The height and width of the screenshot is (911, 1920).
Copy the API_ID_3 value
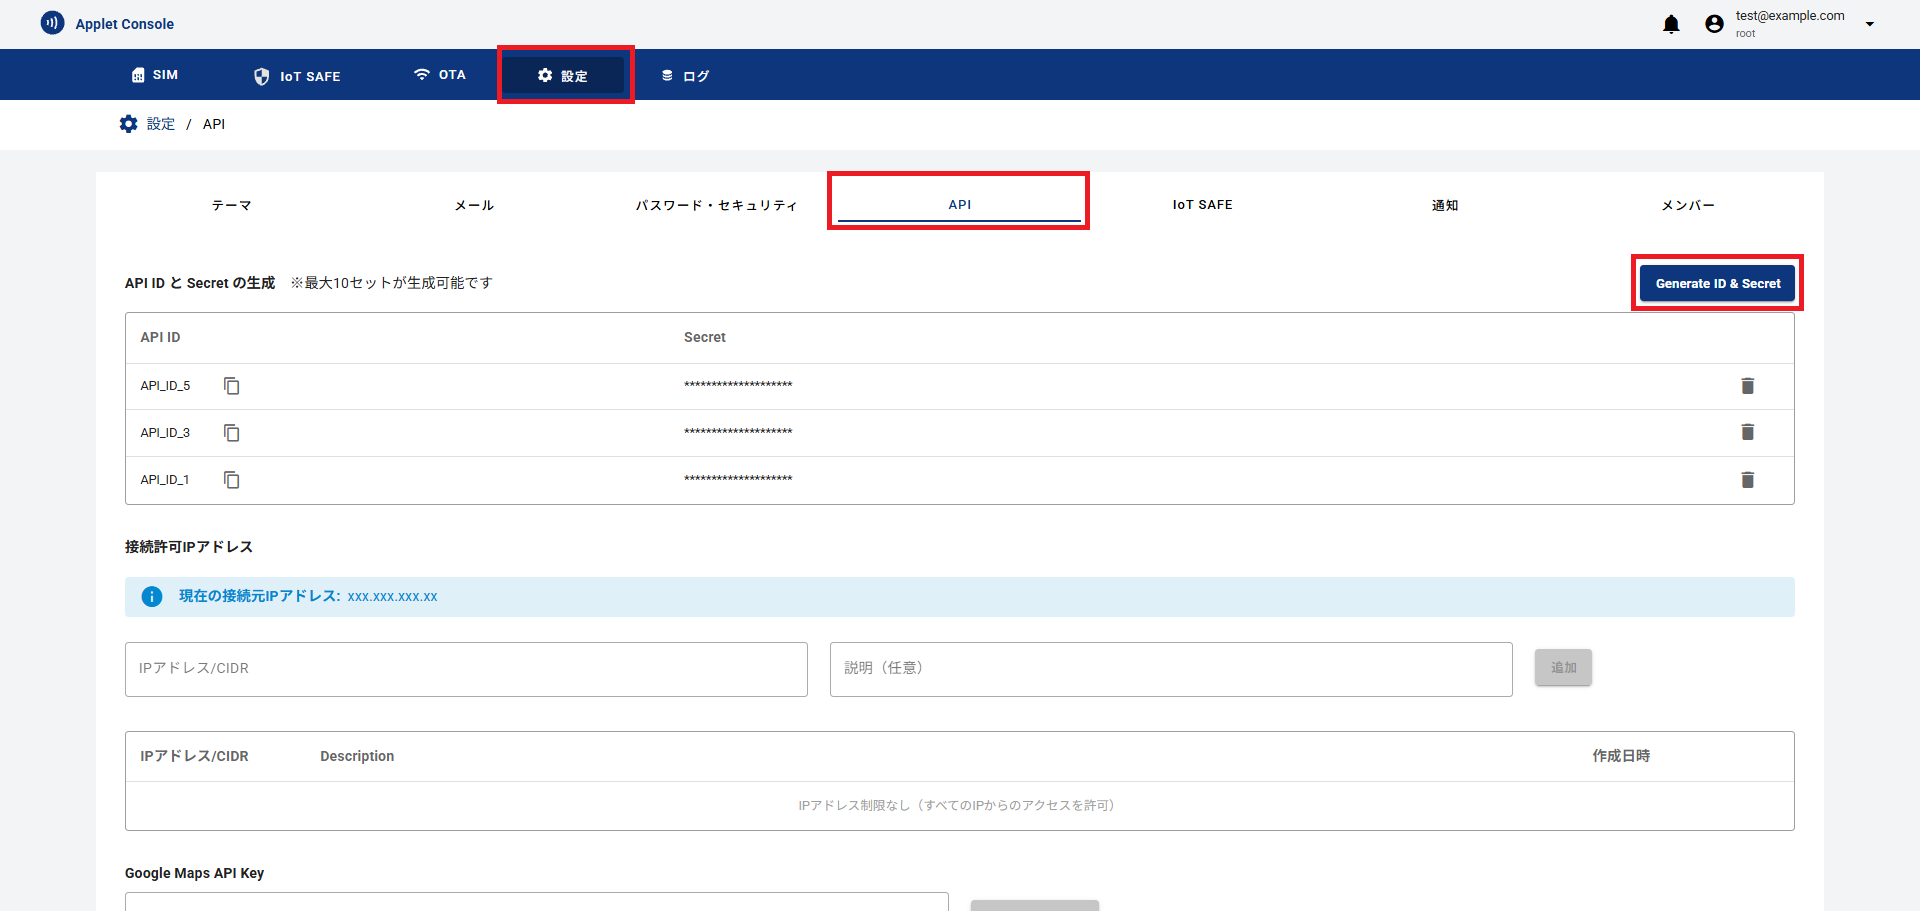(x=231, y=433)
